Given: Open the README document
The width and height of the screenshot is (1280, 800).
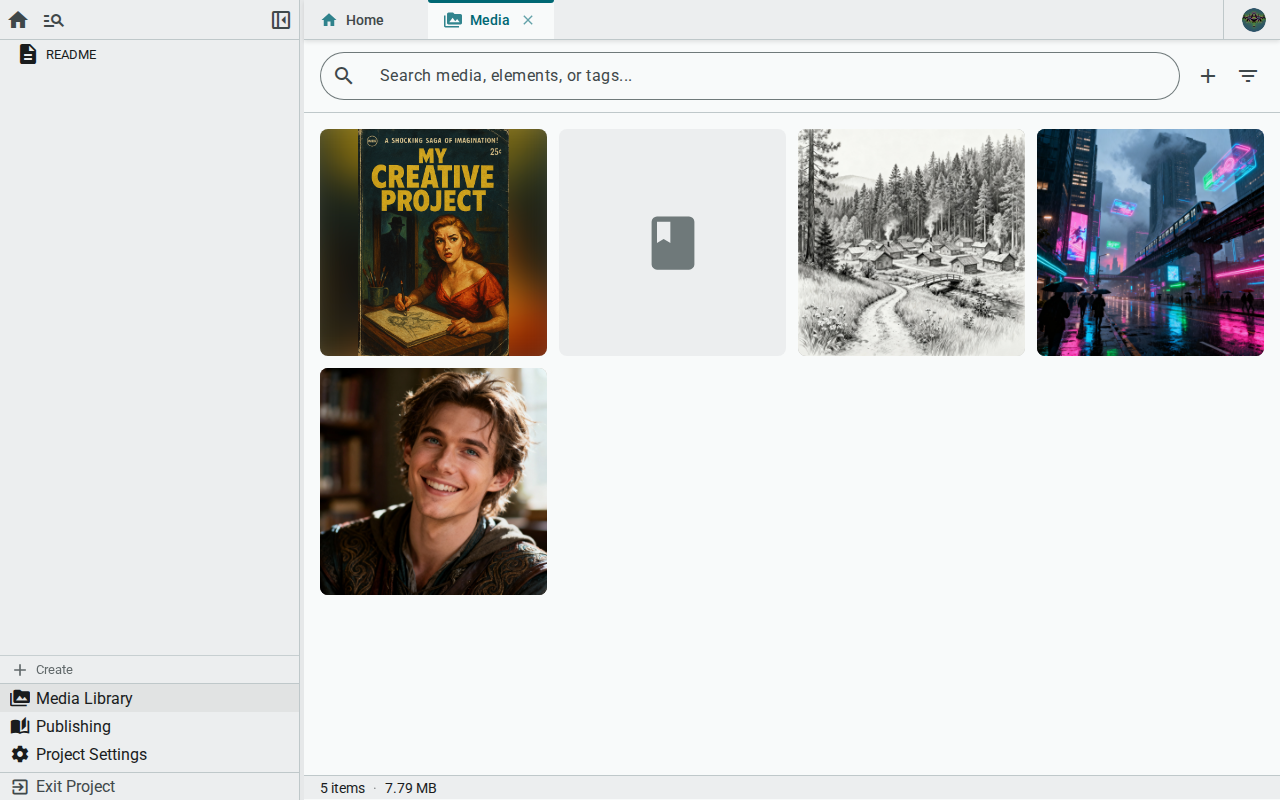Looking at the screenshot, I should point(150,55).
